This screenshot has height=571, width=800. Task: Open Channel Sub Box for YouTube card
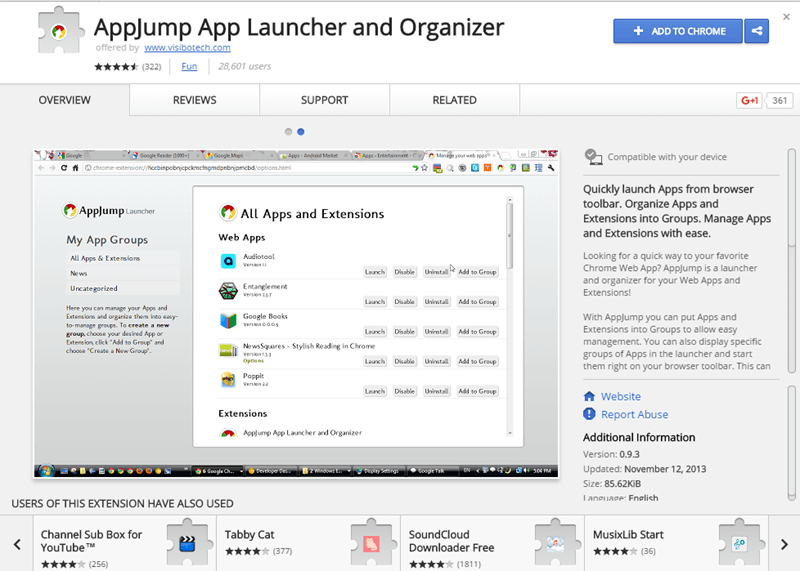(x=125, y=543)
